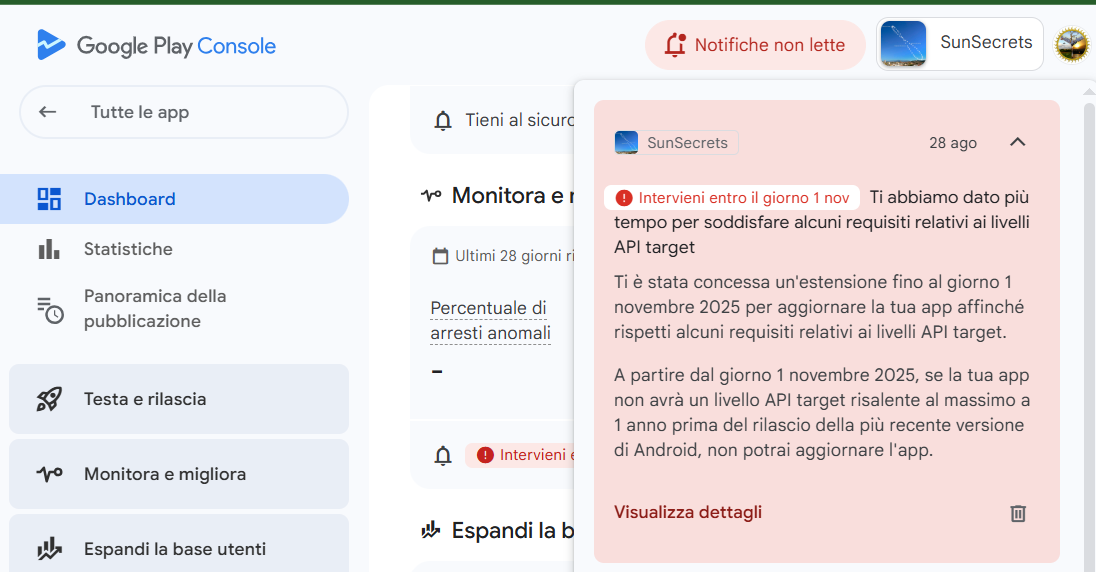Viewport: 1096px width, 572px height.
Task: Delete the notification using the trash icon
Action: [x=1018, y=513]
